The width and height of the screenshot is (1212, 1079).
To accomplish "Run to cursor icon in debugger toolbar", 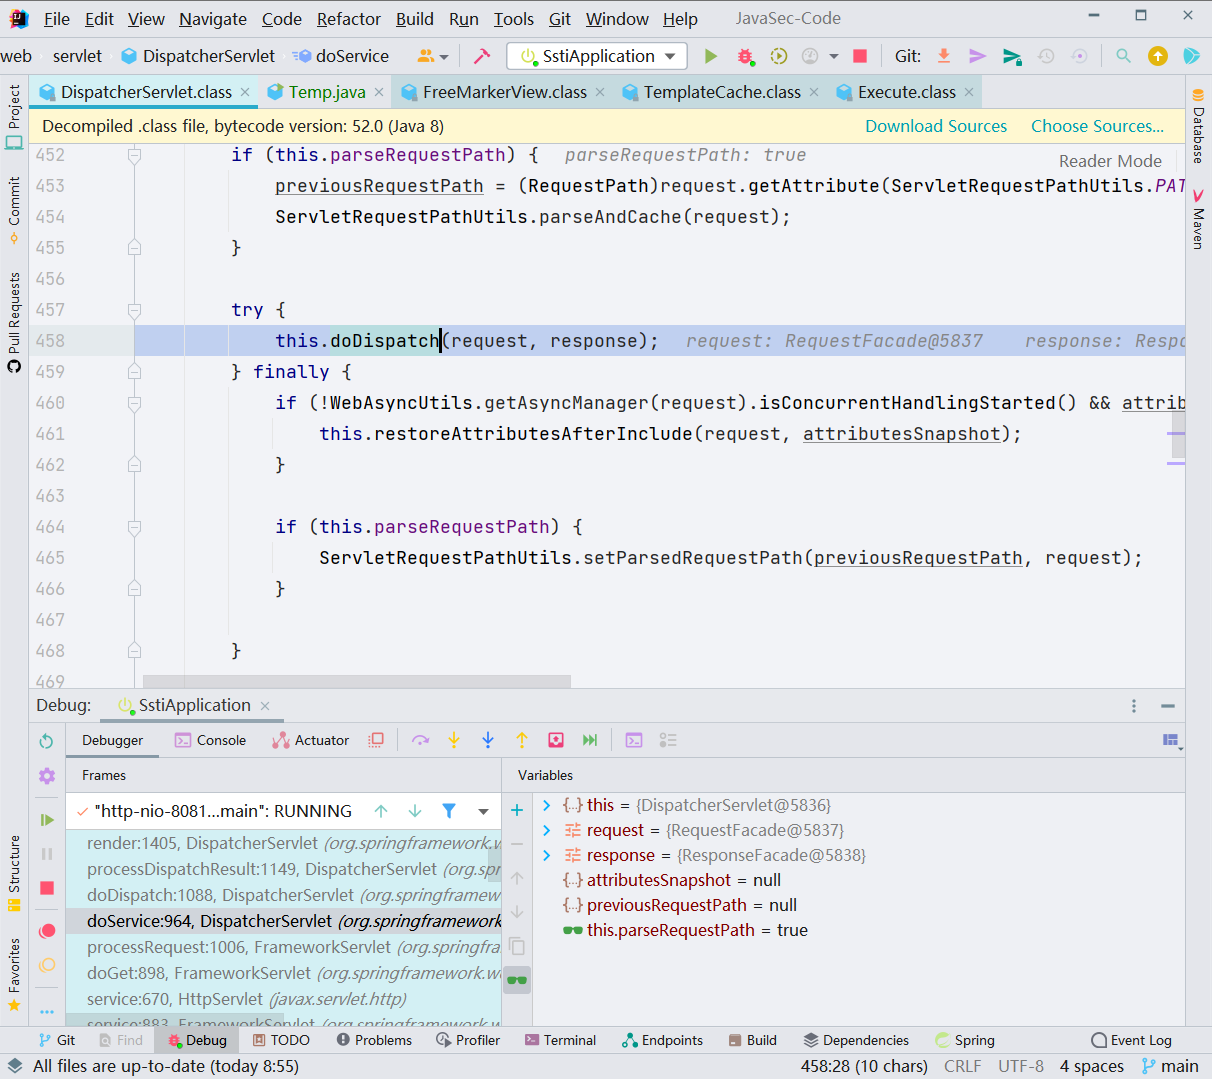I will pos(590,740).
